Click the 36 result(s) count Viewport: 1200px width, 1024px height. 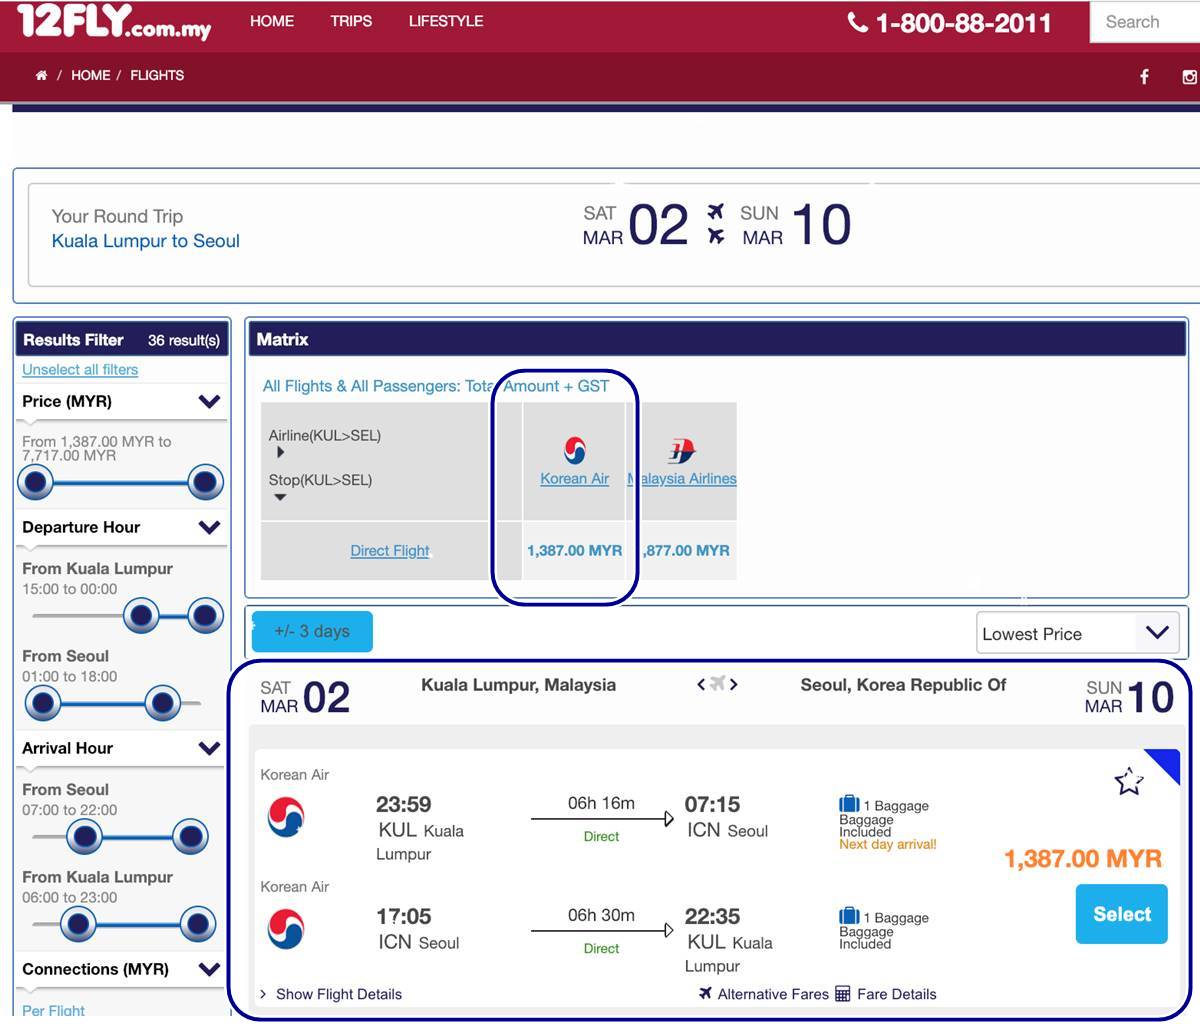pos(184,341)
